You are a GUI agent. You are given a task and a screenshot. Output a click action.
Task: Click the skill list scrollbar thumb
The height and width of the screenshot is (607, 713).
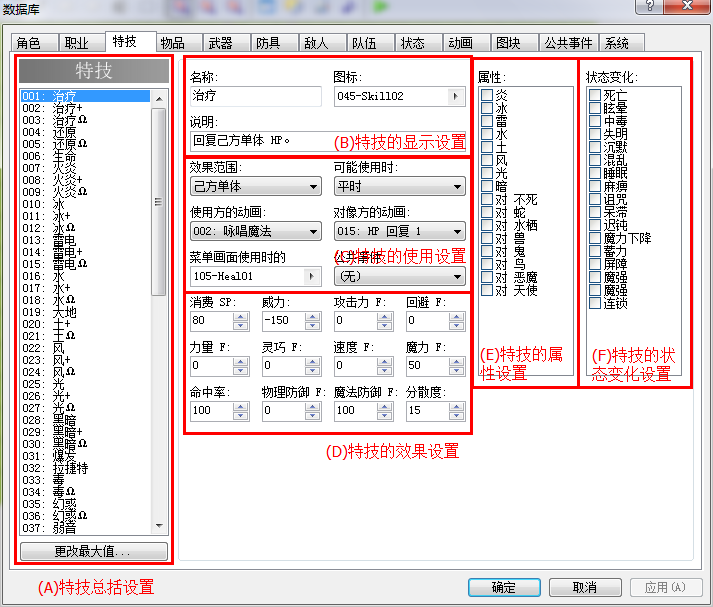(159, 202)
